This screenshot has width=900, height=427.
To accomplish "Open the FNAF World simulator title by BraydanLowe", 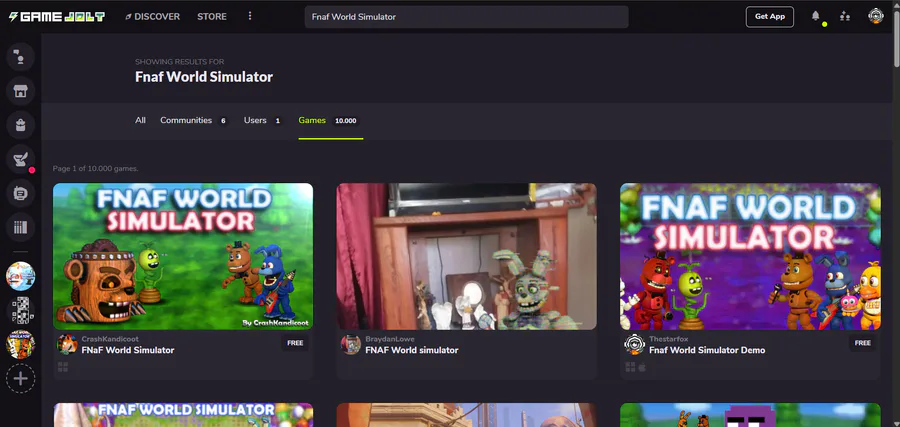I will point(412,350).
